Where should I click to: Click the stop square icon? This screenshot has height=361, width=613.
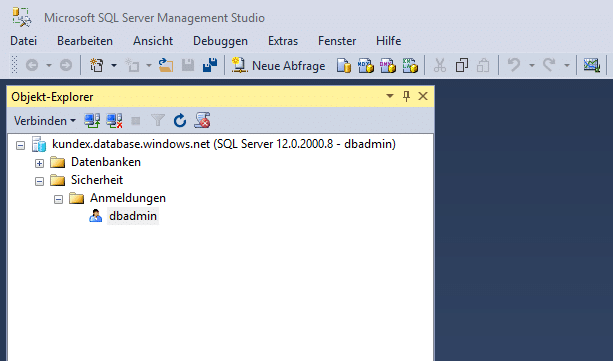(x=136, y=121)
